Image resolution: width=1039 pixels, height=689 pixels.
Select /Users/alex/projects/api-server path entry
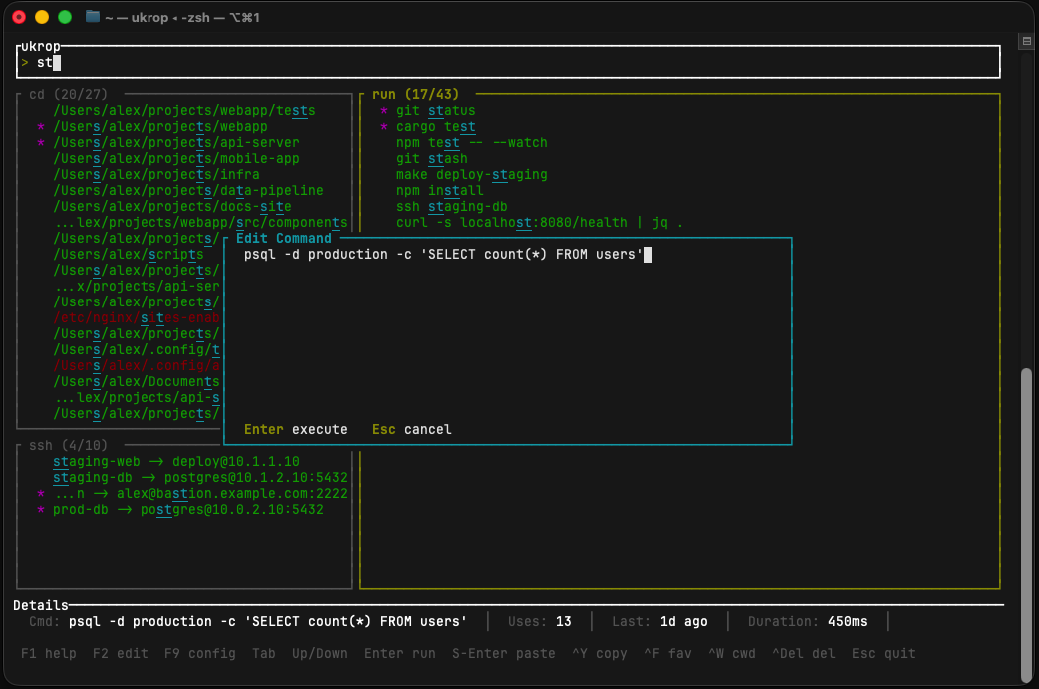176,142
